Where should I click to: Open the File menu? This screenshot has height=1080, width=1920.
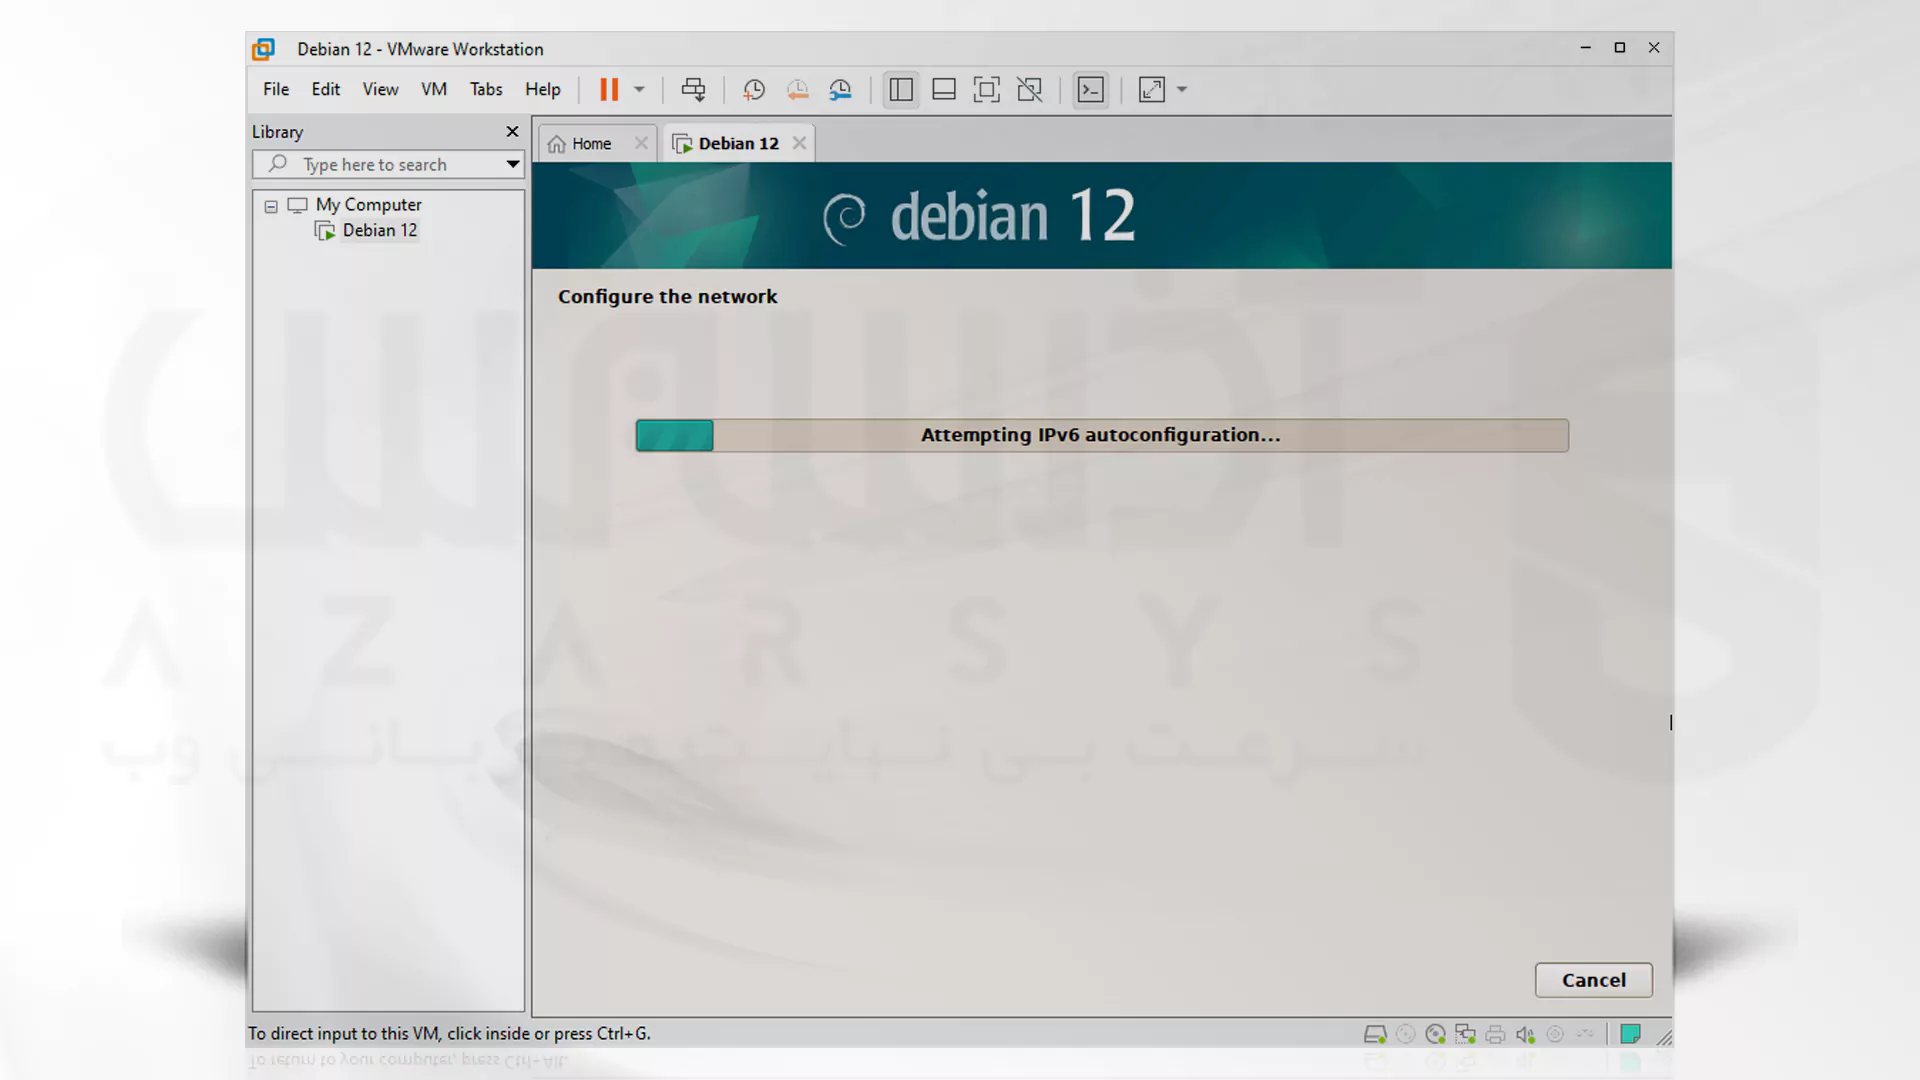point(276,89)
